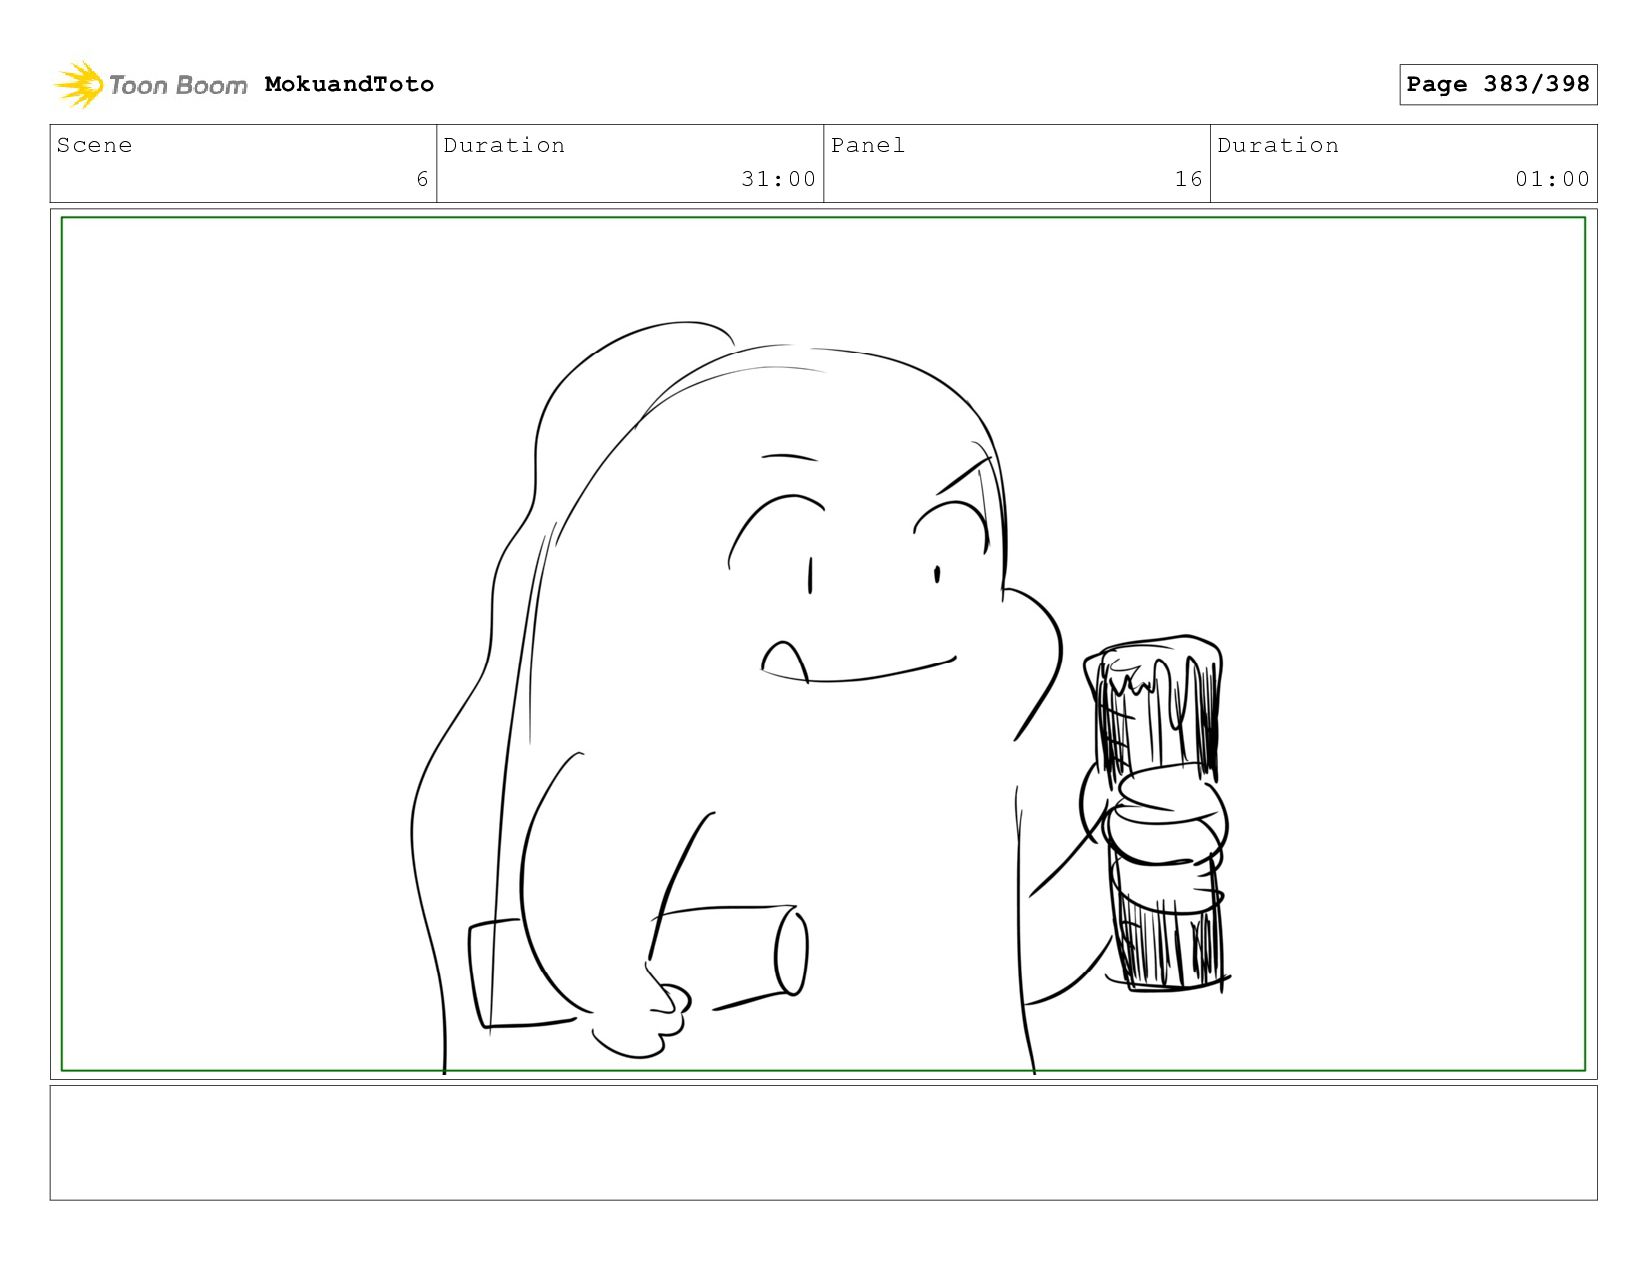This screenshot has height=1275, width=1650.
Task: Click the Toon Boom wordmark text
Action: 178,85
